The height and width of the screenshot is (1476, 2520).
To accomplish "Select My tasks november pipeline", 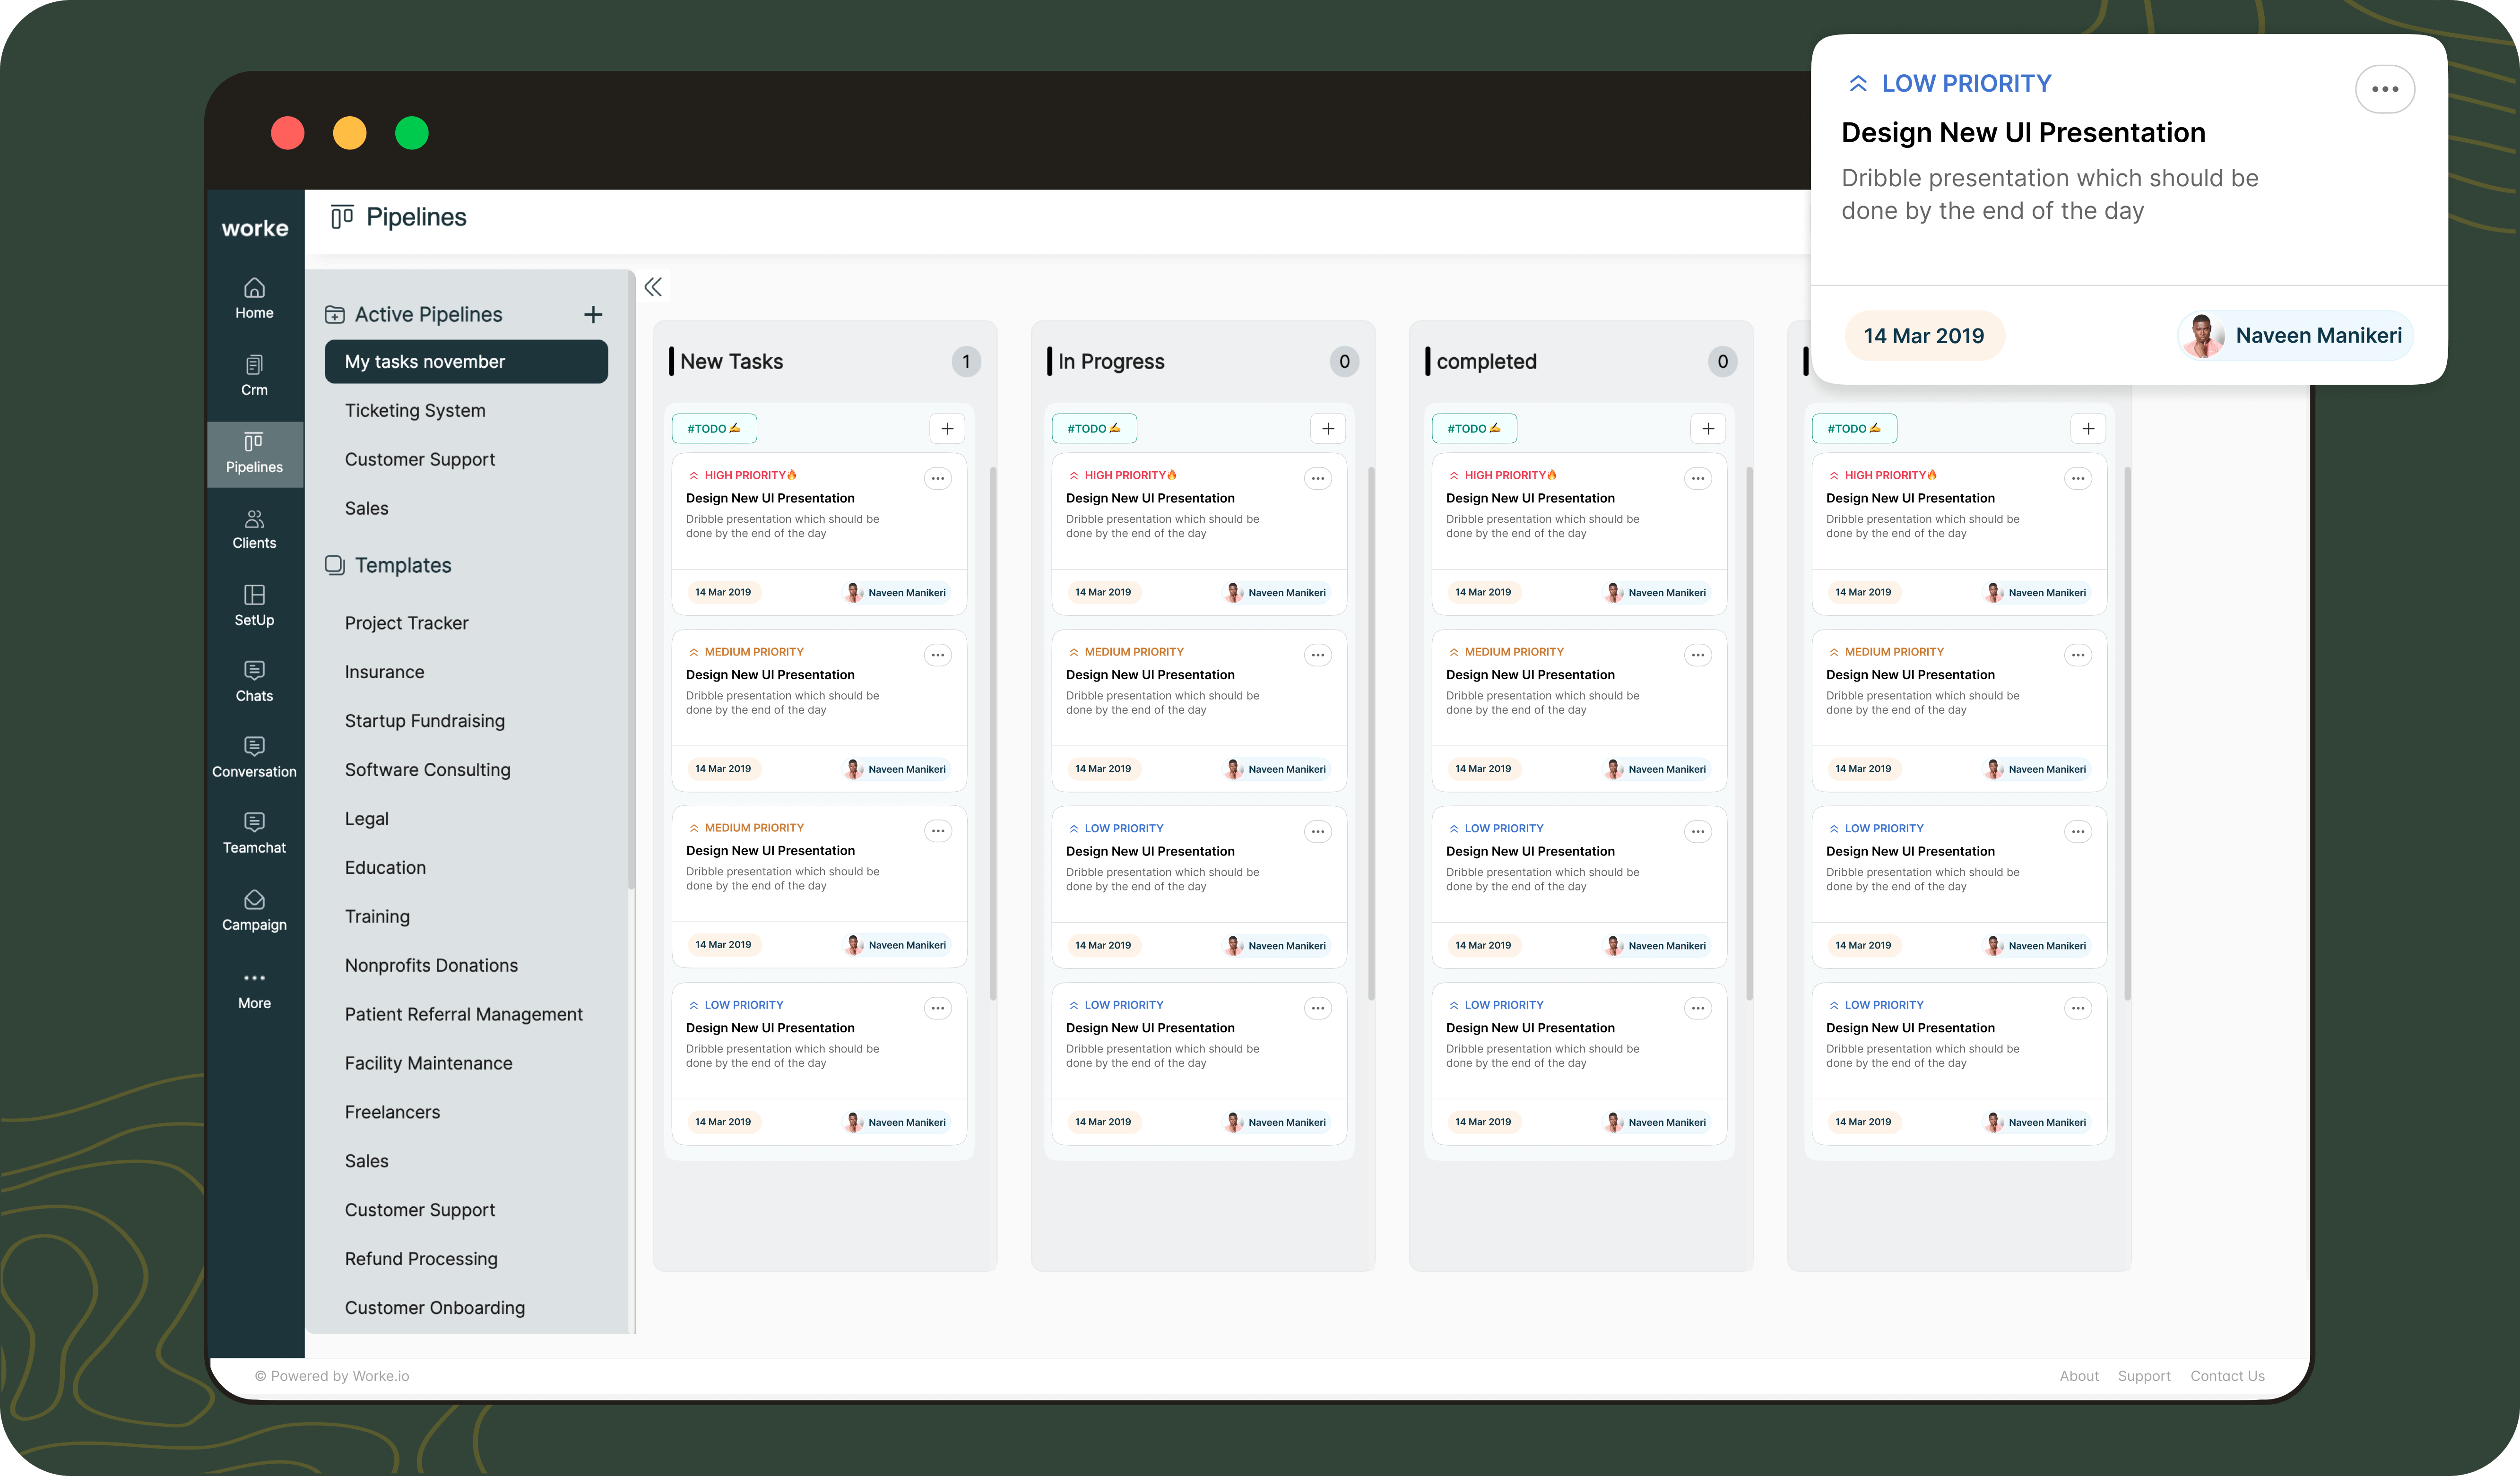I will click(466, 361).
